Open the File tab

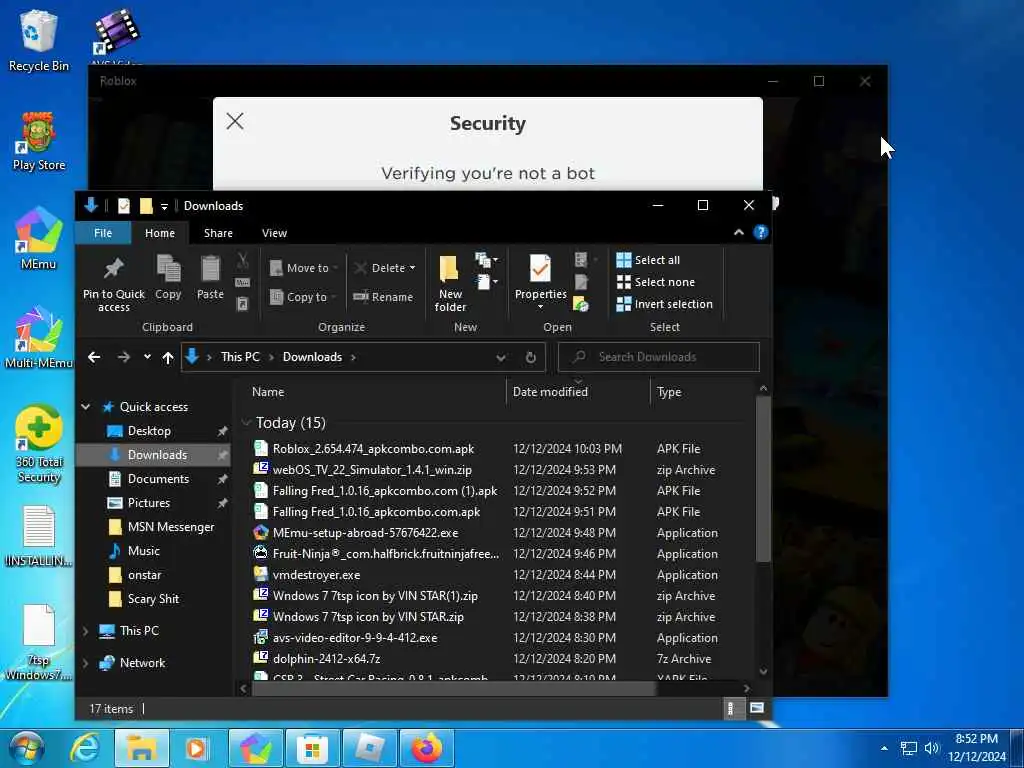click(x=103, y=233)
